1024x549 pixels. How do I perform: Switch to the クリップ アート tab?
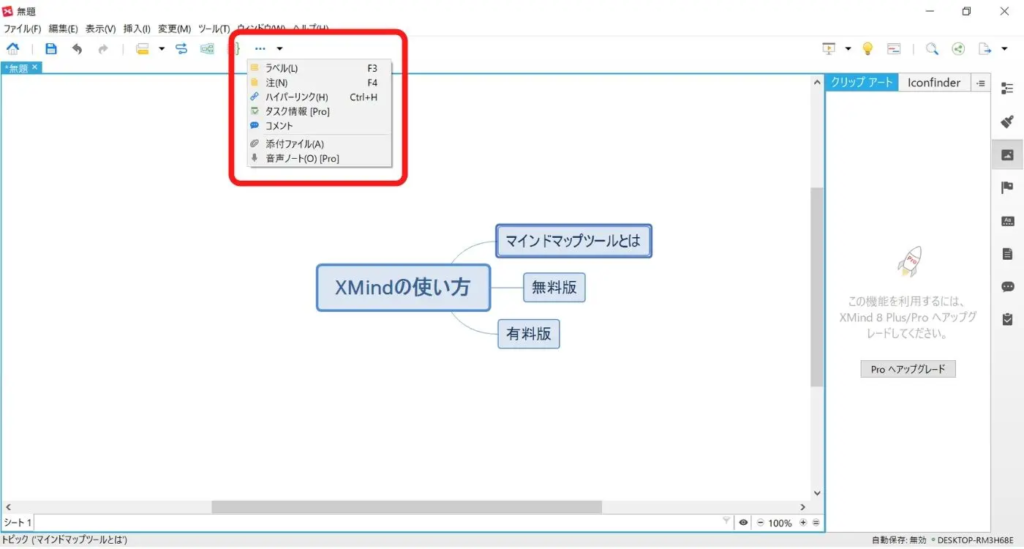click(x=861, y=82)
